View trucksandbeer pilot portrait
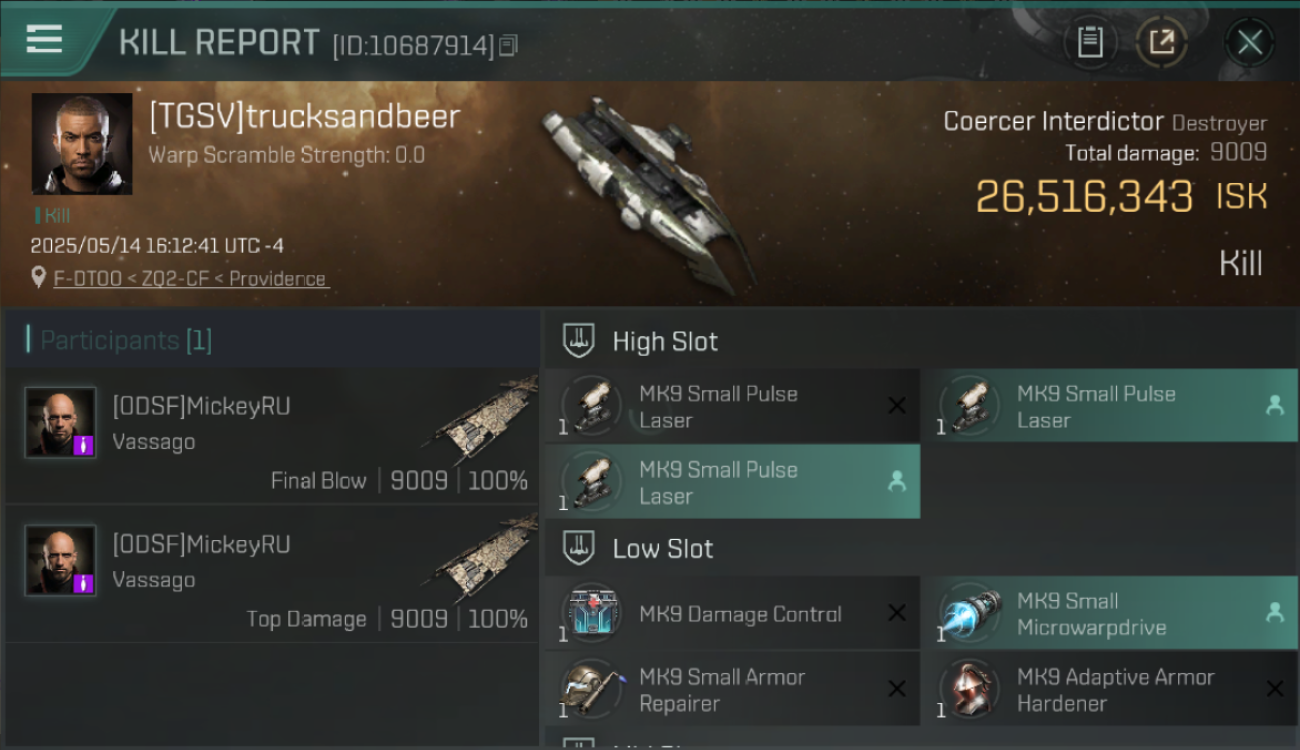Image resolution: width=1300 pixels, height=750 pixels. pos(82,144)
